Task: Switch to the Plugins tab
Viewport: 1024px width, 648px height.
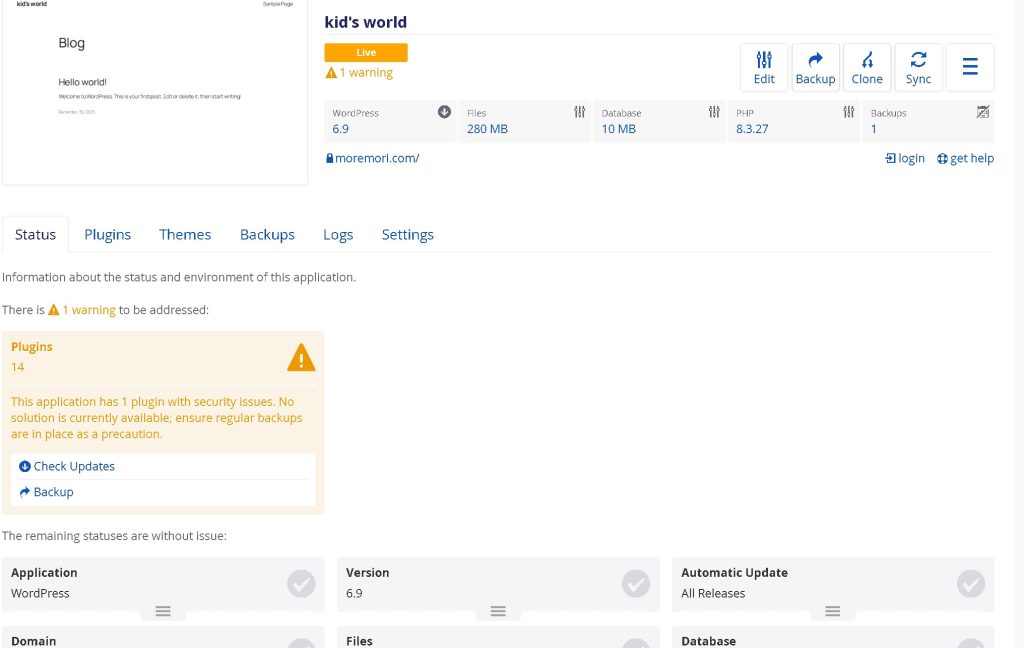Action: pos(107,234)
